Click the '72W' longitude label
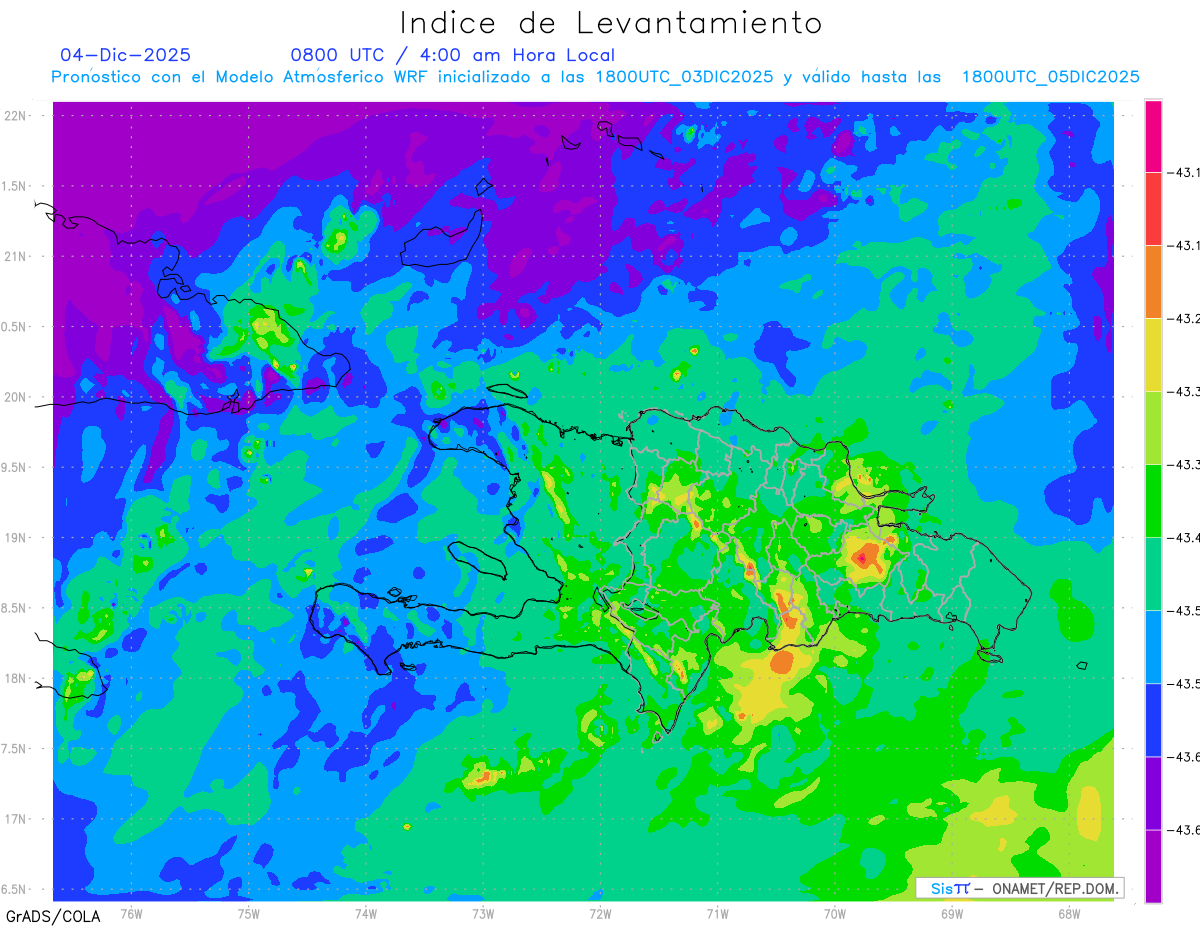1200x927 pixels. click(x=600, y=914)
